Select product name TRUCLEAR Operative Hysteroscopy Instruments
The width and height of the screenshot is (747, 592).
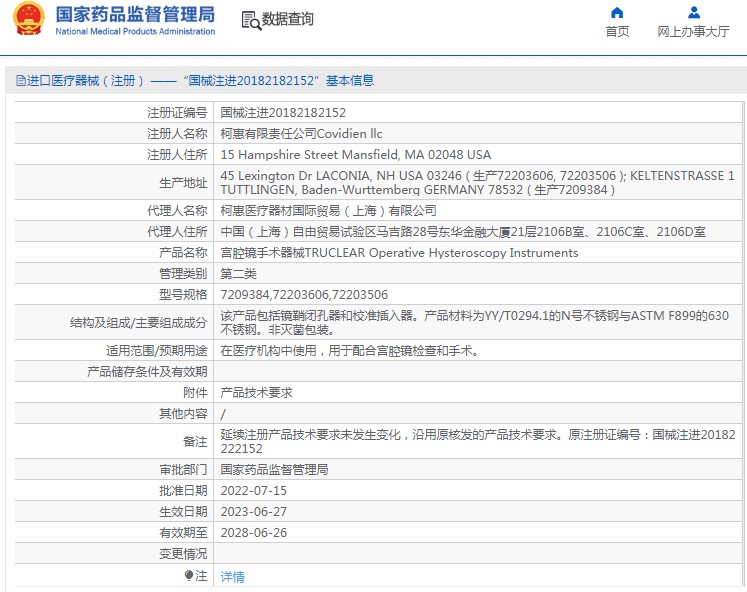click(x=399, y=252)
